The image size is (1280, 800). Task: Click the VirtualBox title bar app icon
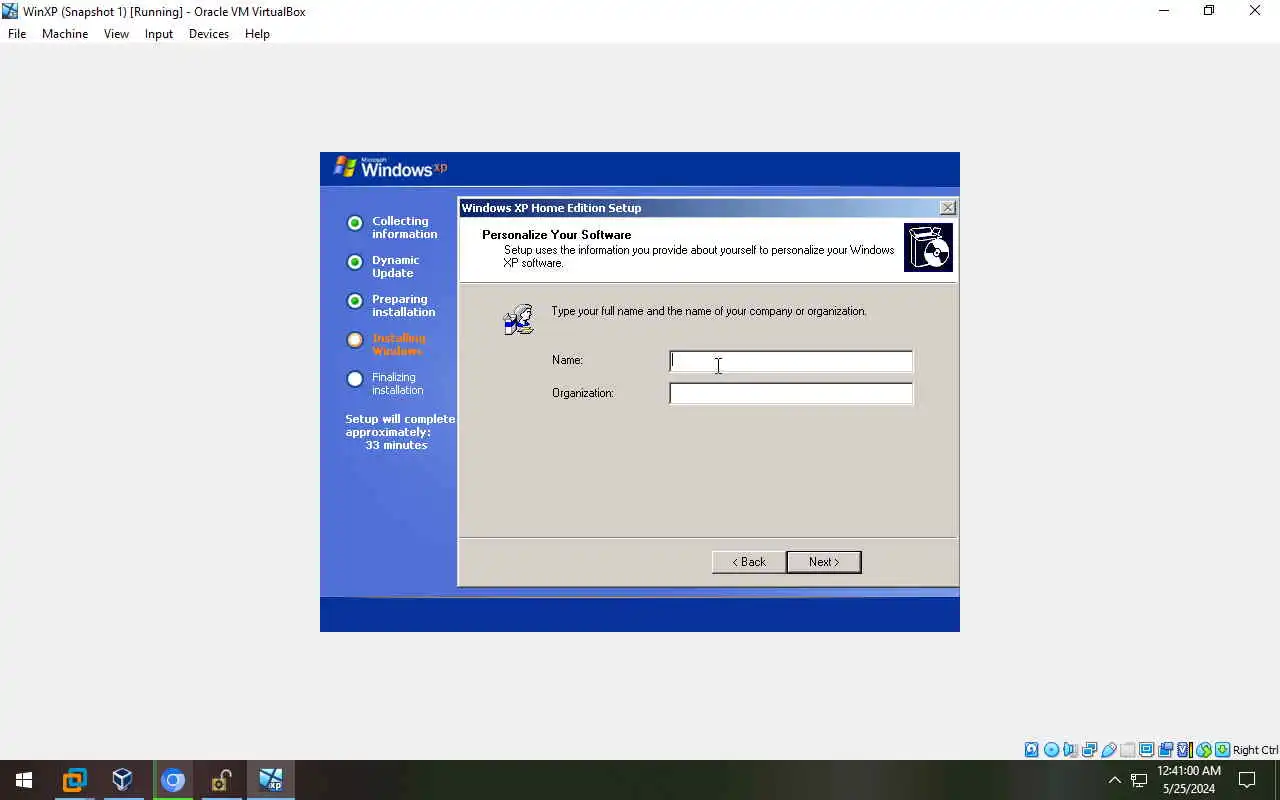(x=10, y=11)
